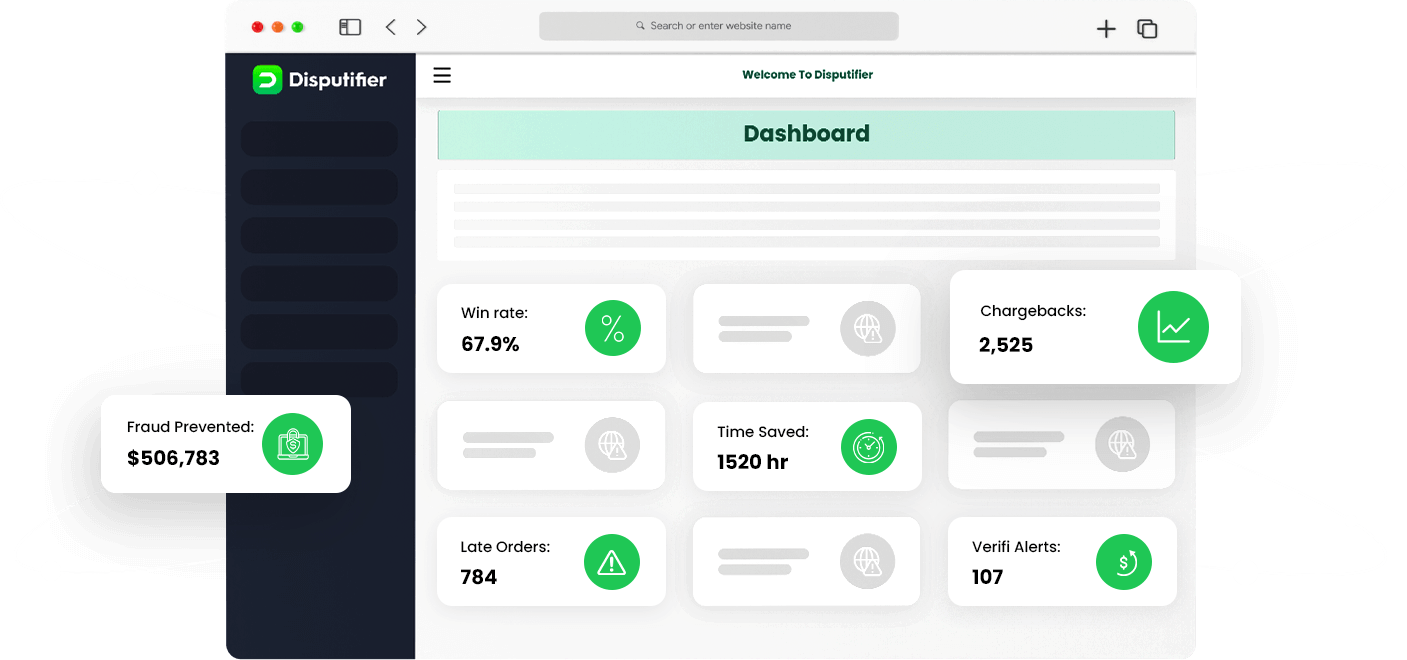Open the Fraud Prevented shopping bag icon
1407x660 pixels.
[292, 444]
